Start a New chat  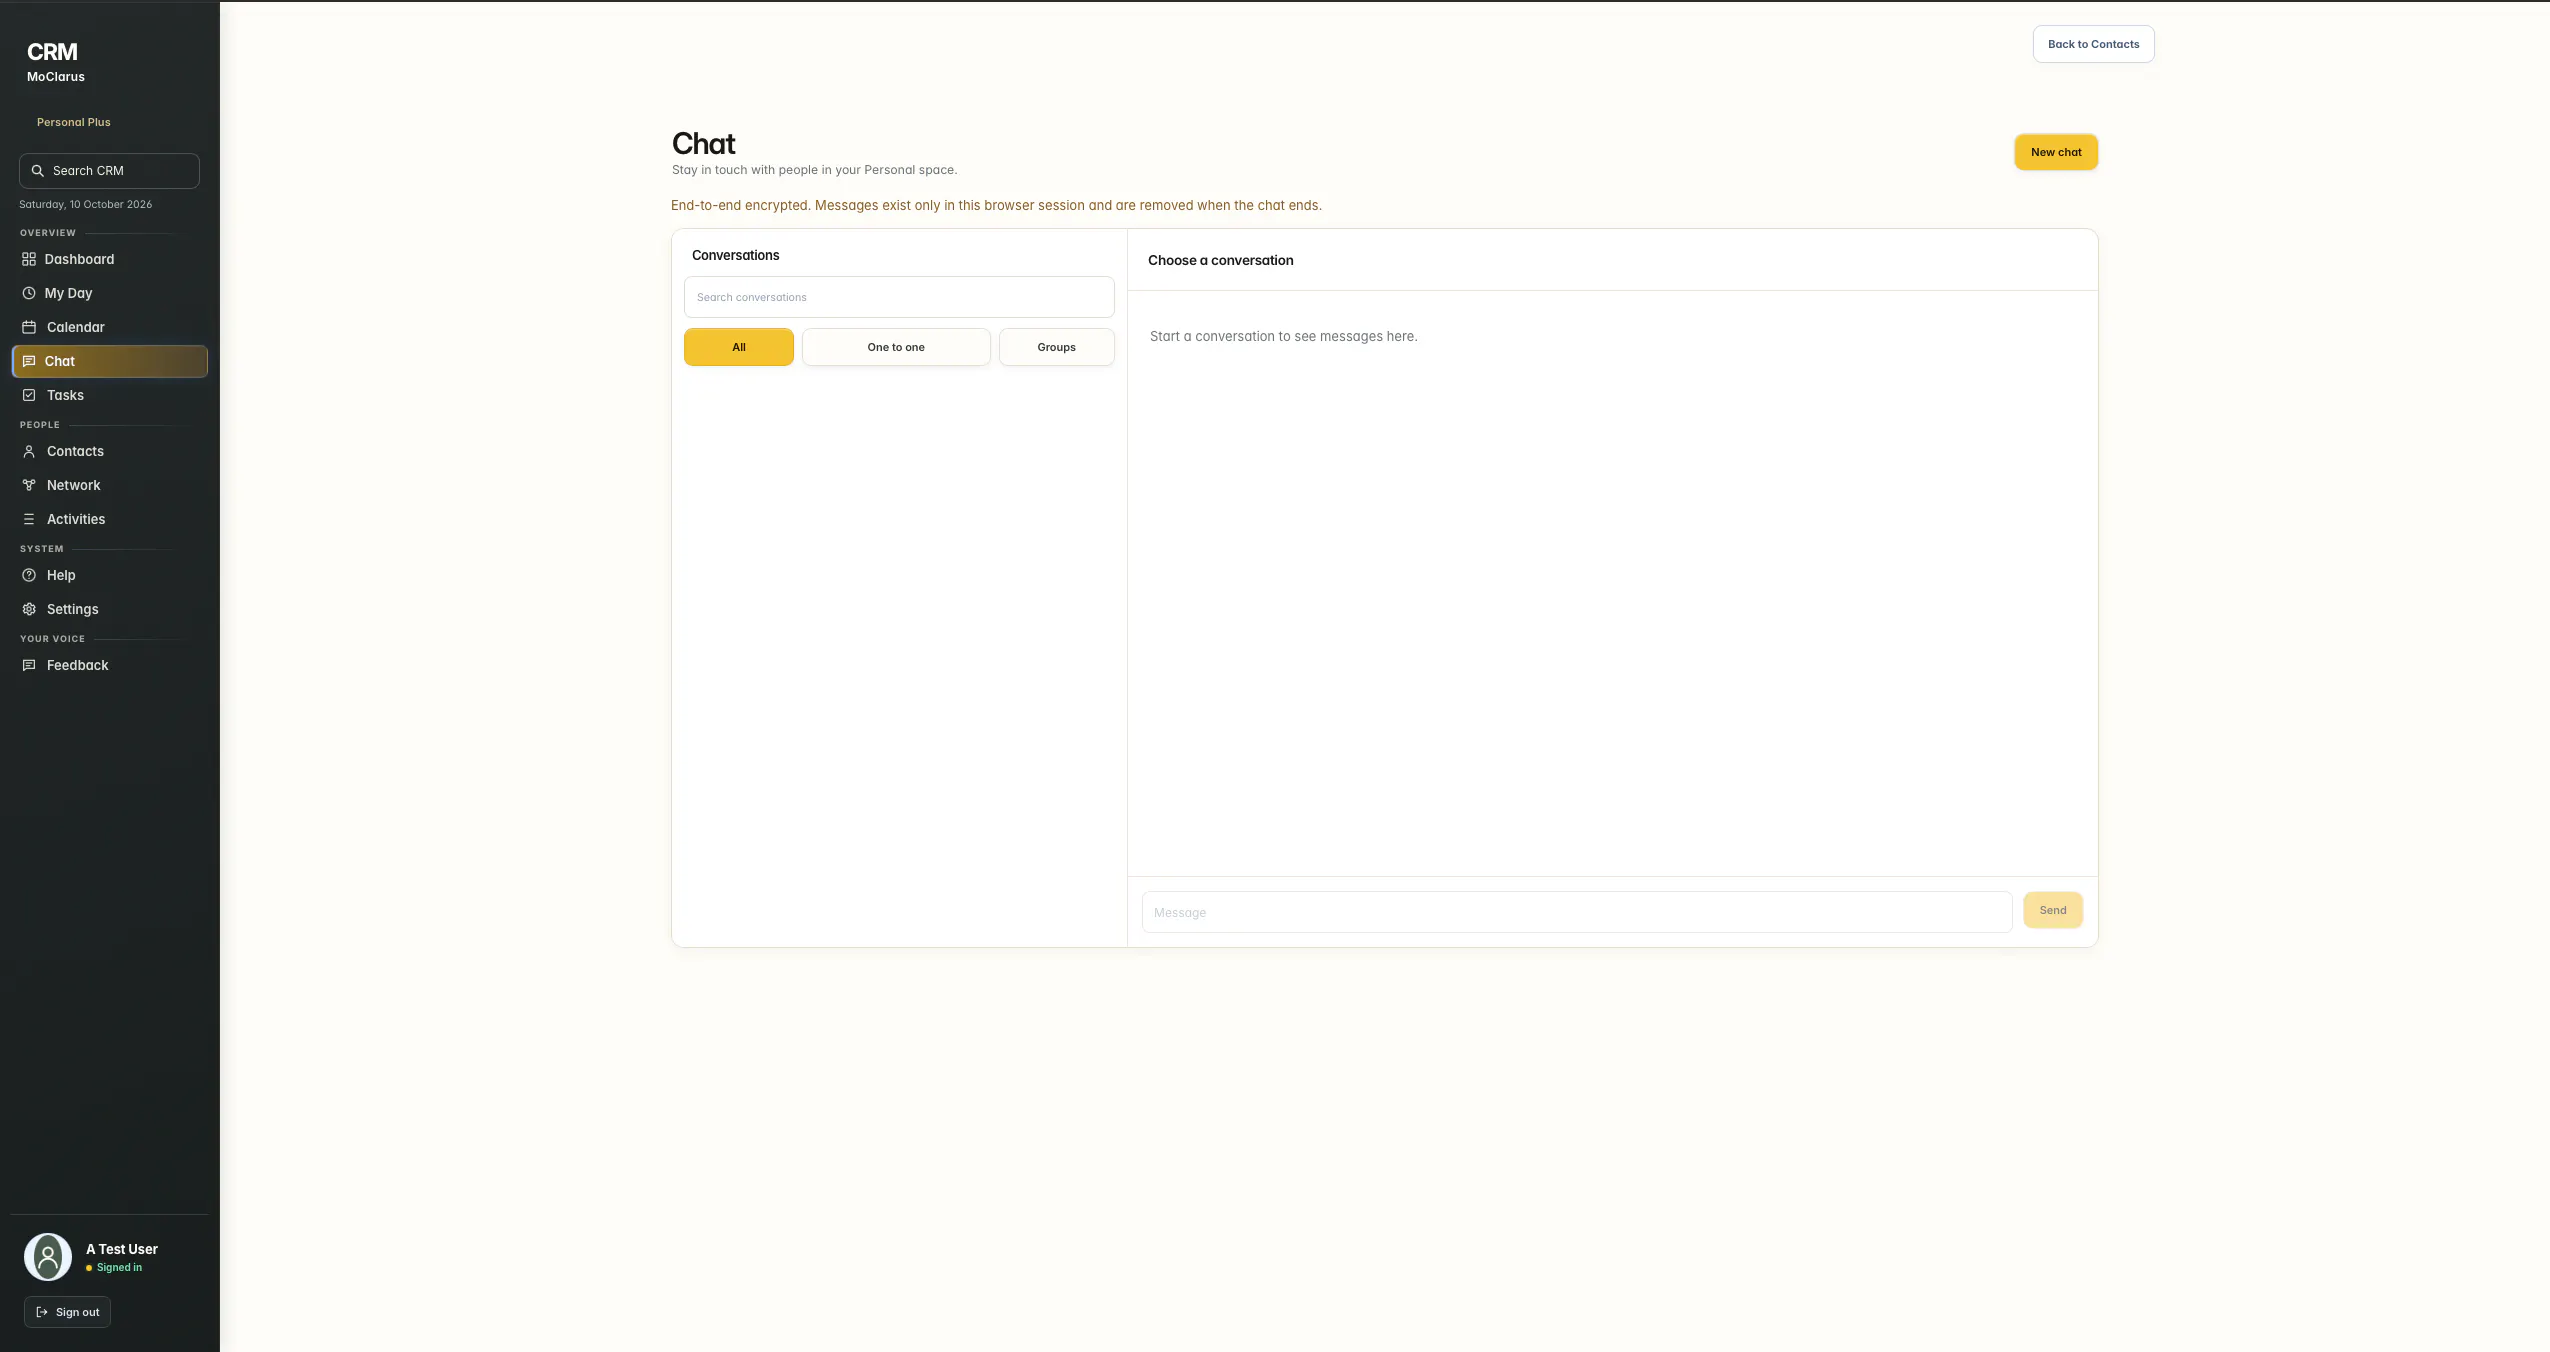(x=2056, y=152)
